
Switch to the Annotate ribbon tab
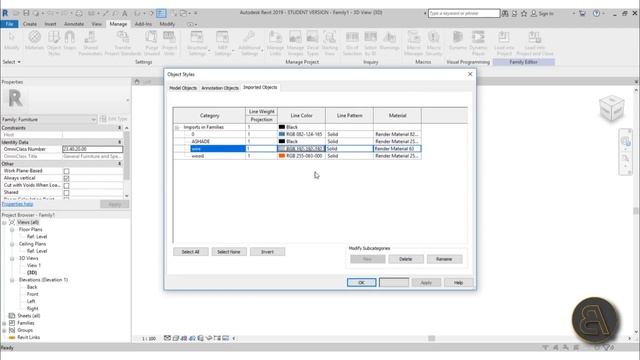(x=74, y=24)
